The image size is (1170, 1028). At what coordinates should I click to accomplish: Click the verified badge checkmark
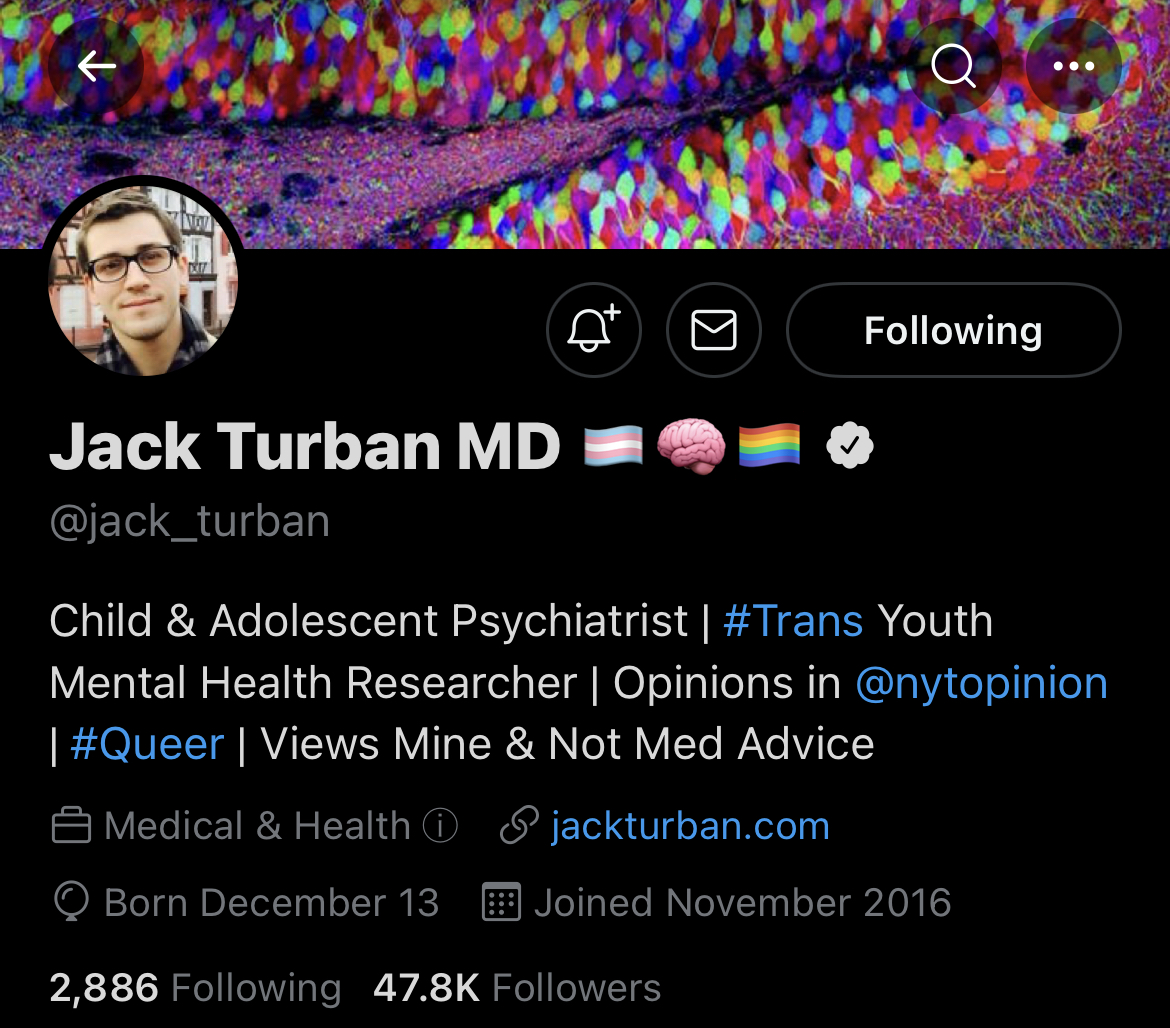click(x=850, y=445)
